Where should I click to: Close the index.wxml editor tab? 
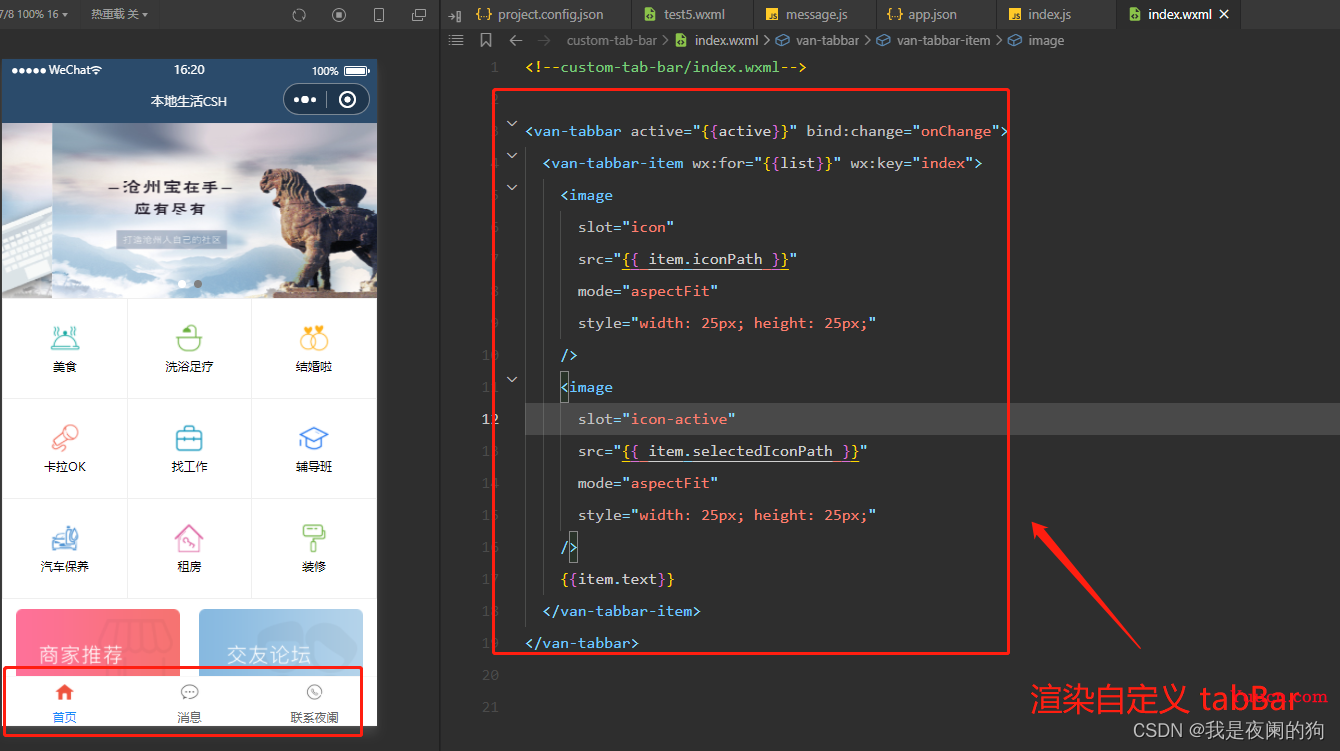(x=1224, y=15)
